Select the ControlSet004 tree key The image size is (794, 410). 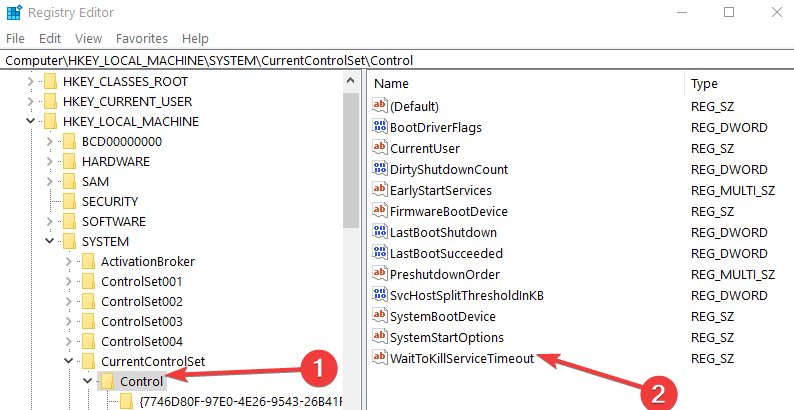point(142,342)
